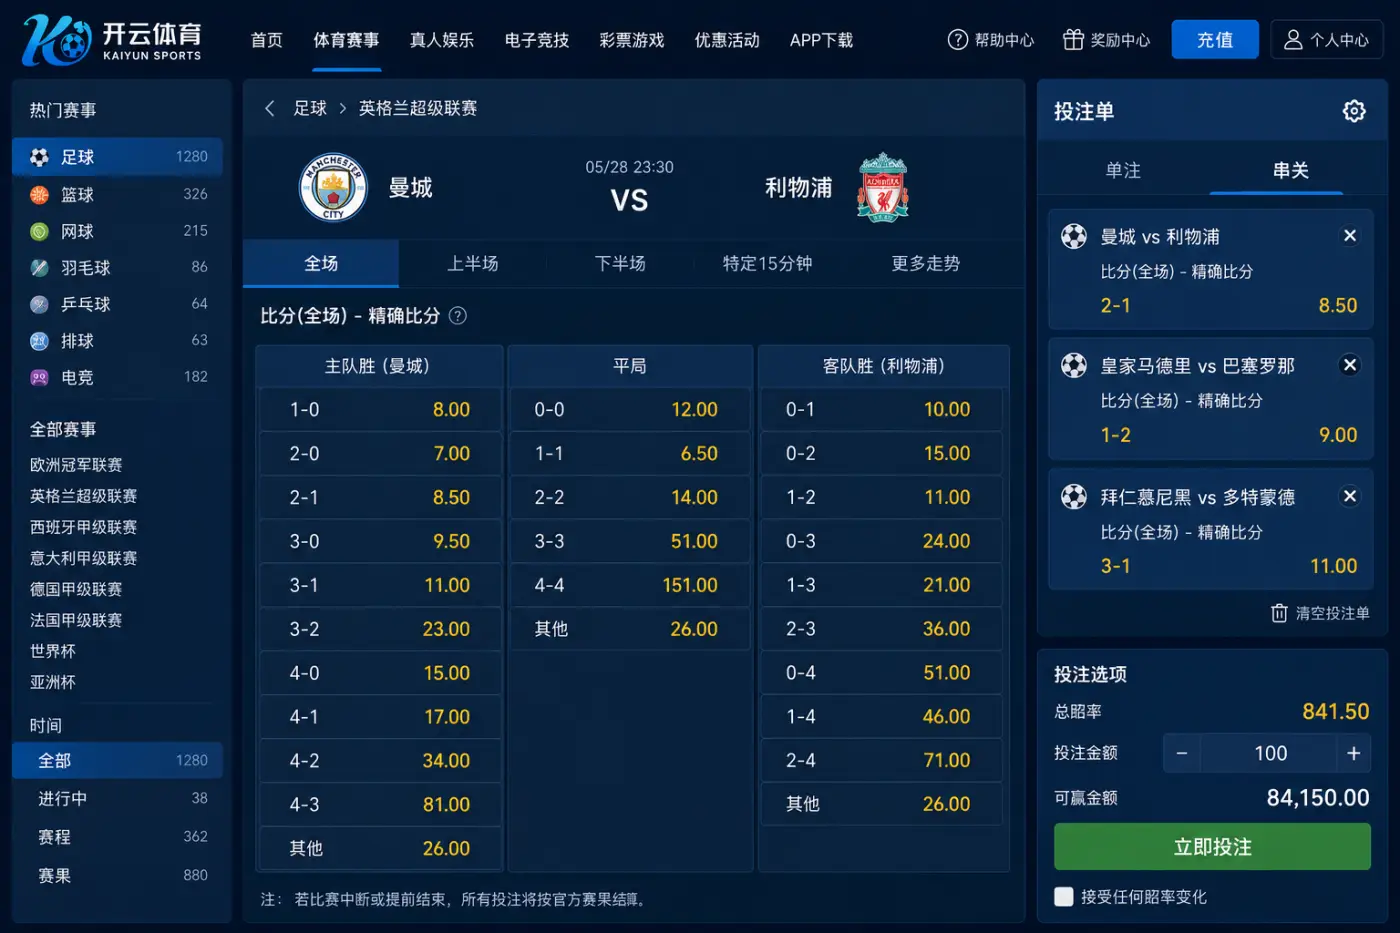Click the trash icon for 清空投注单
This screenshot has height=933, width=1400.
click(x=1279, y=613)
